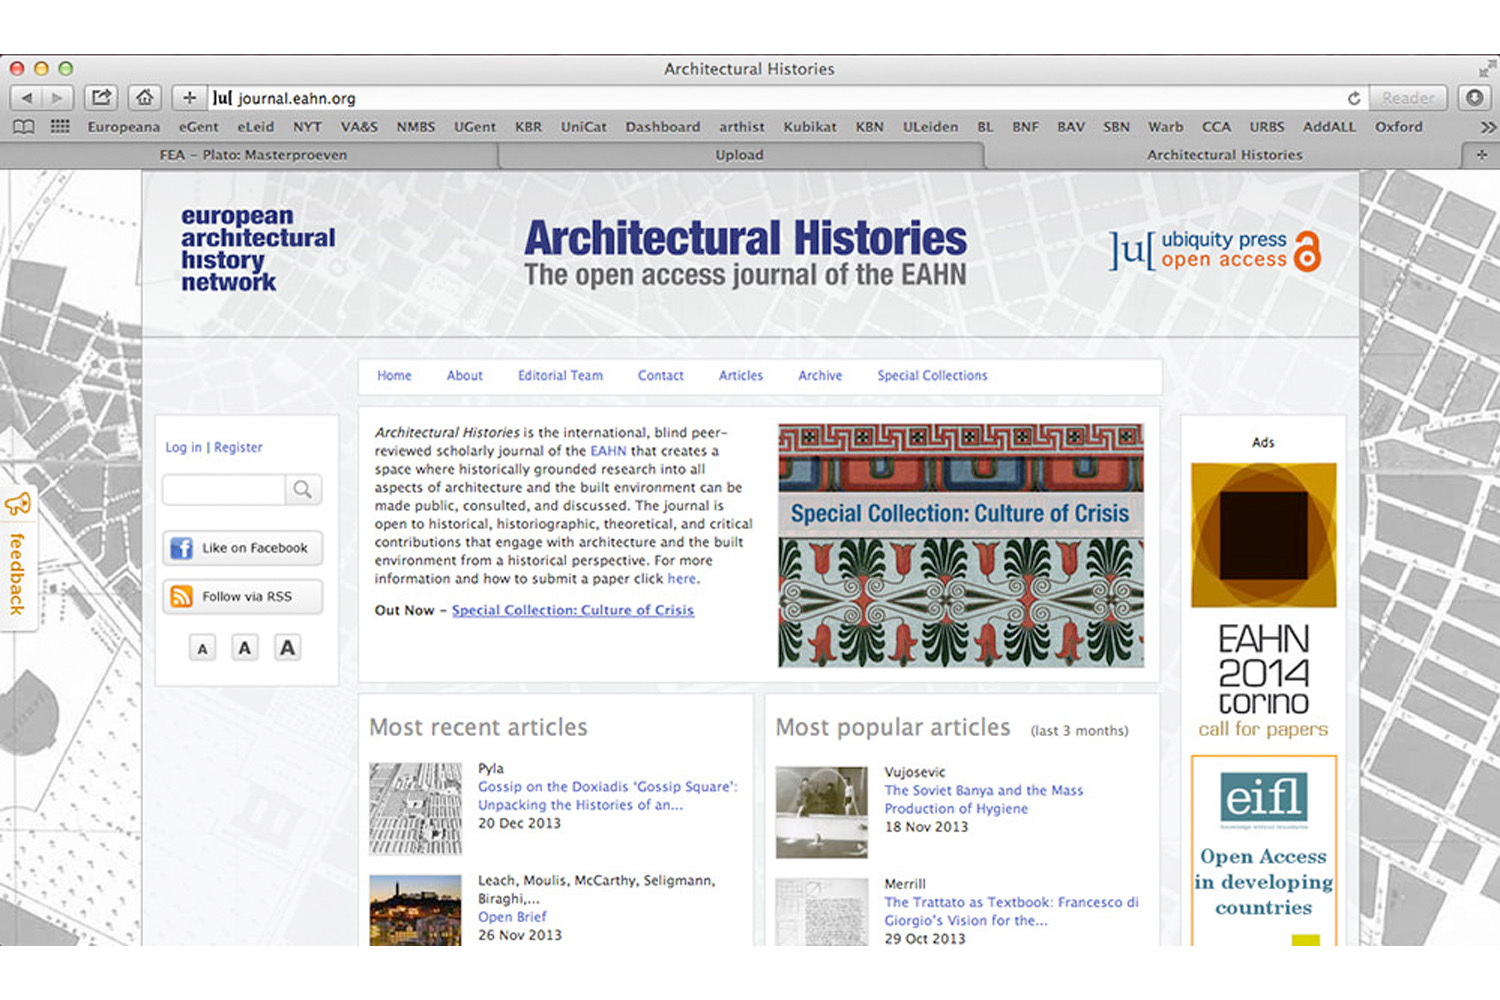Click the Share icon in toolbar
This screenshot has height=1000, width=1500.
pos(101,98)
